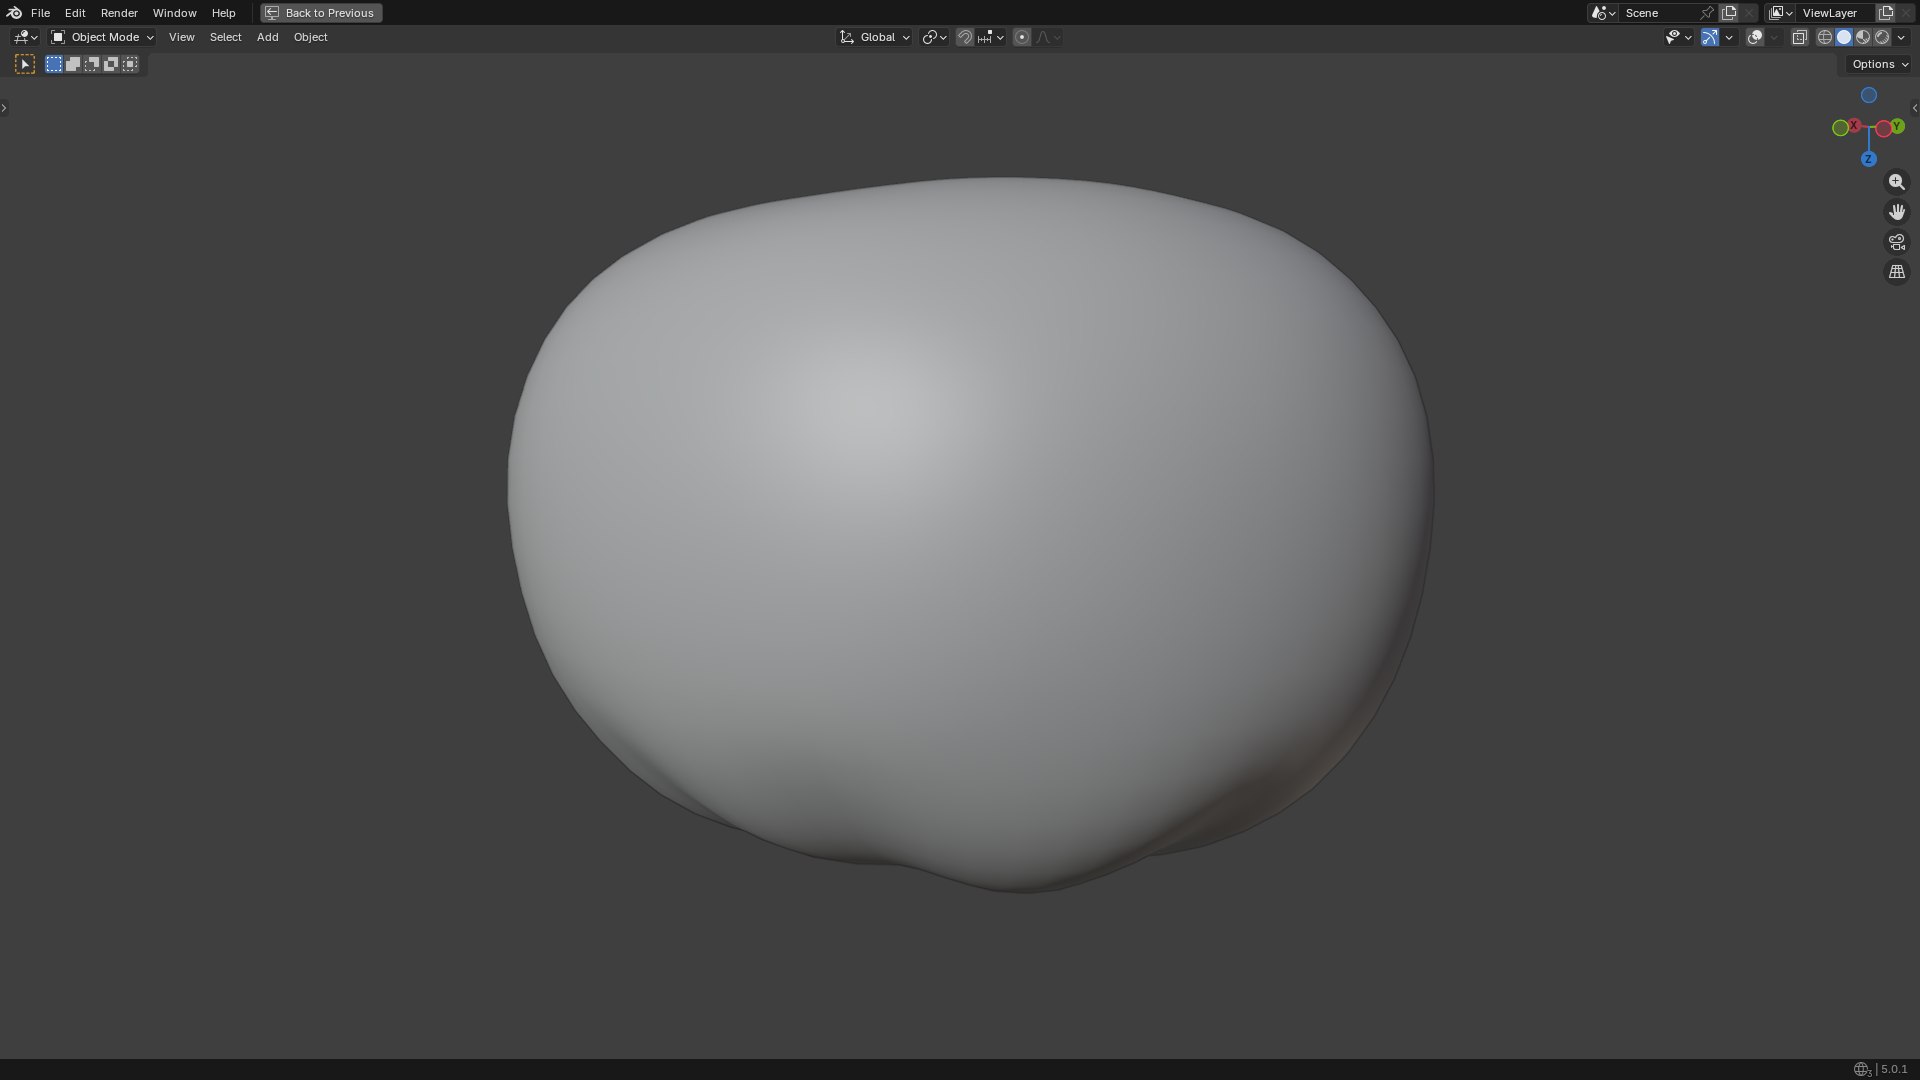Click the hand pan view icon

pyautogui.click(x=1897, y=212)
